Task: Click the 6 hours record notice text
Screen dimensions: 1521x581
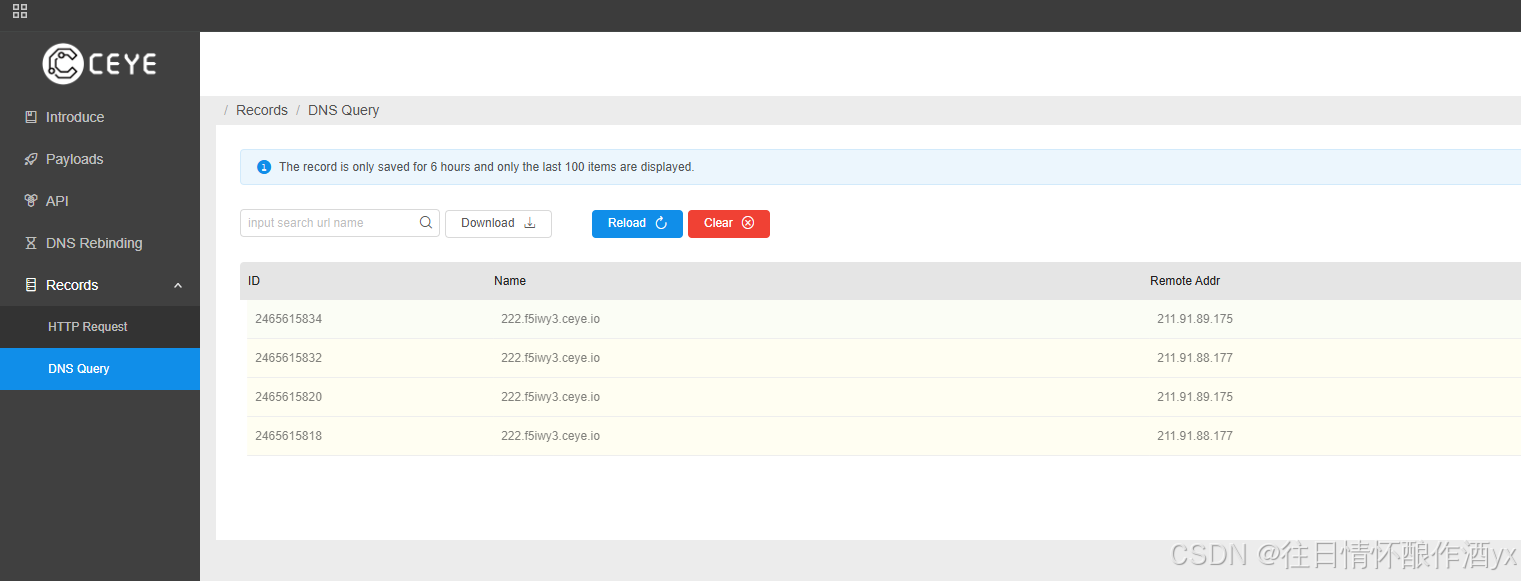Action: (x=486, y=167)
